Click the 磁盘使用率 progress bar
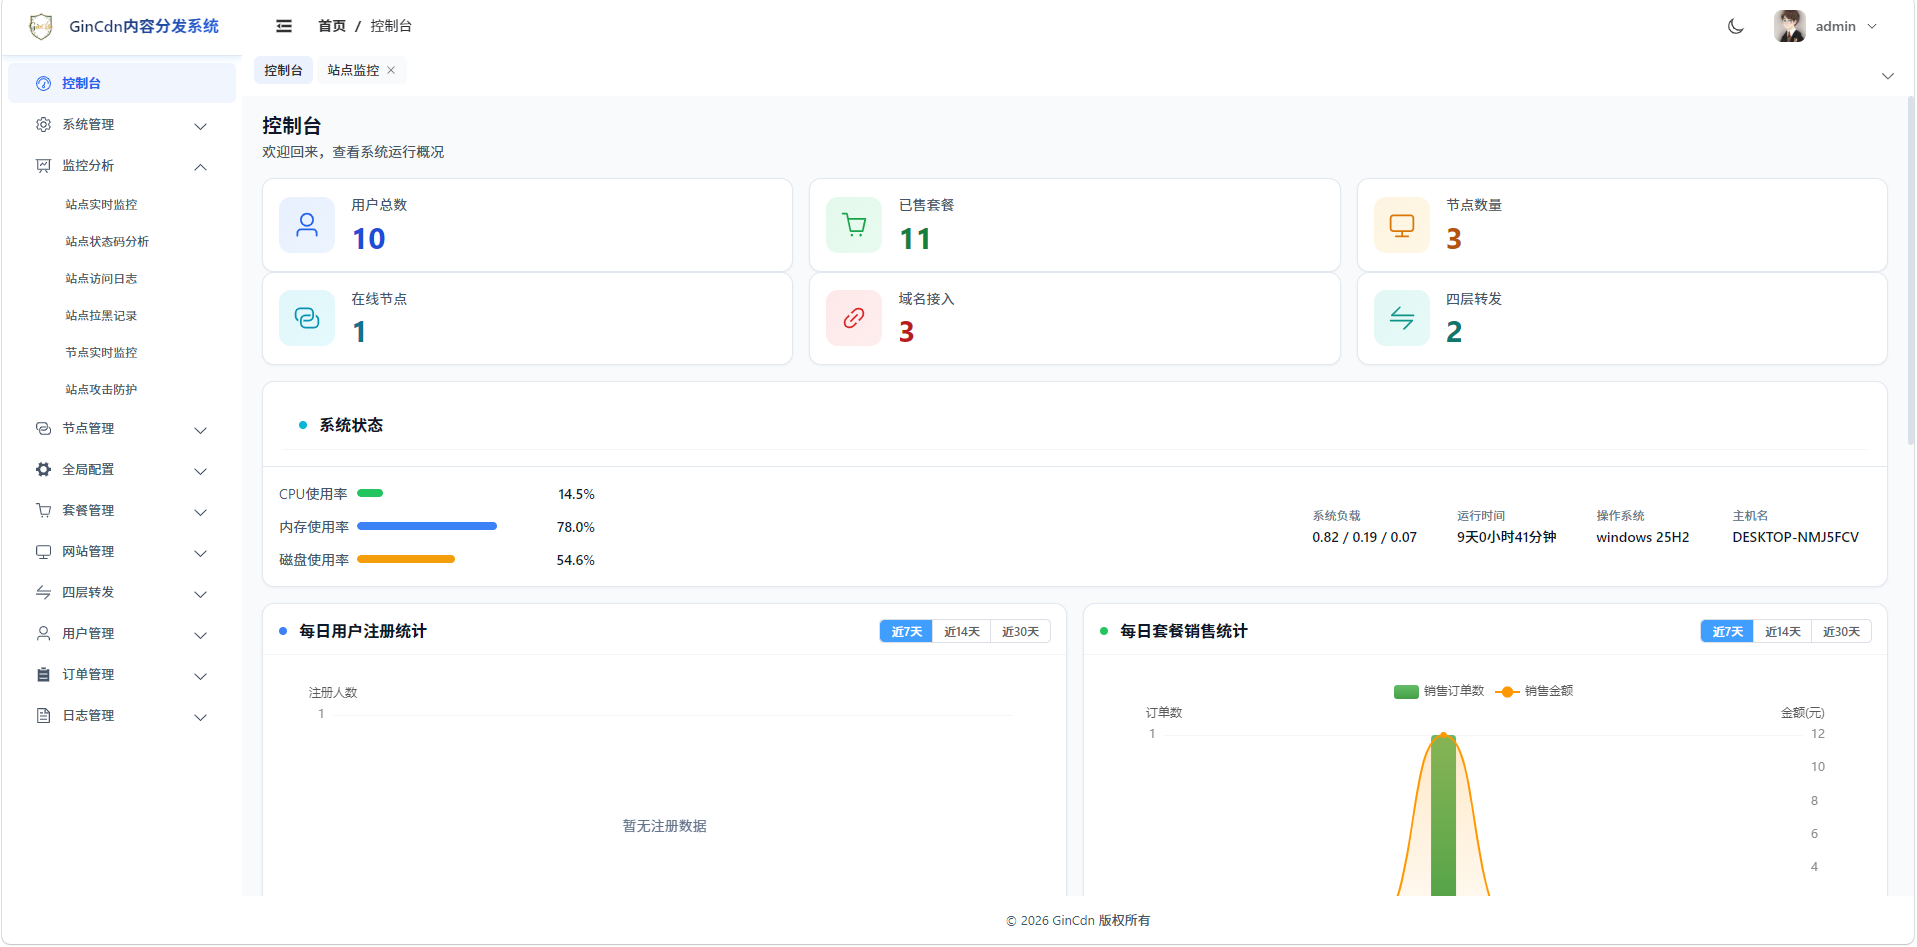This screenshot has height=947, width=1917. tap(406, 559)
